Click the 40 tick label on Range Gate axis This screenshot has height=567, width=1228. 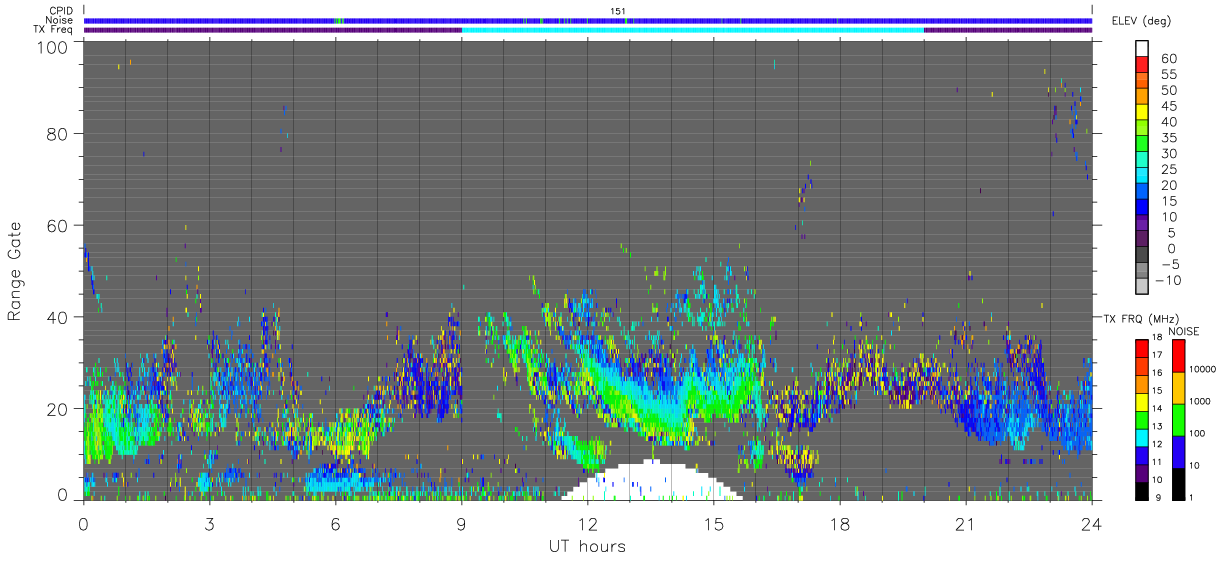(x=58, y=317)
